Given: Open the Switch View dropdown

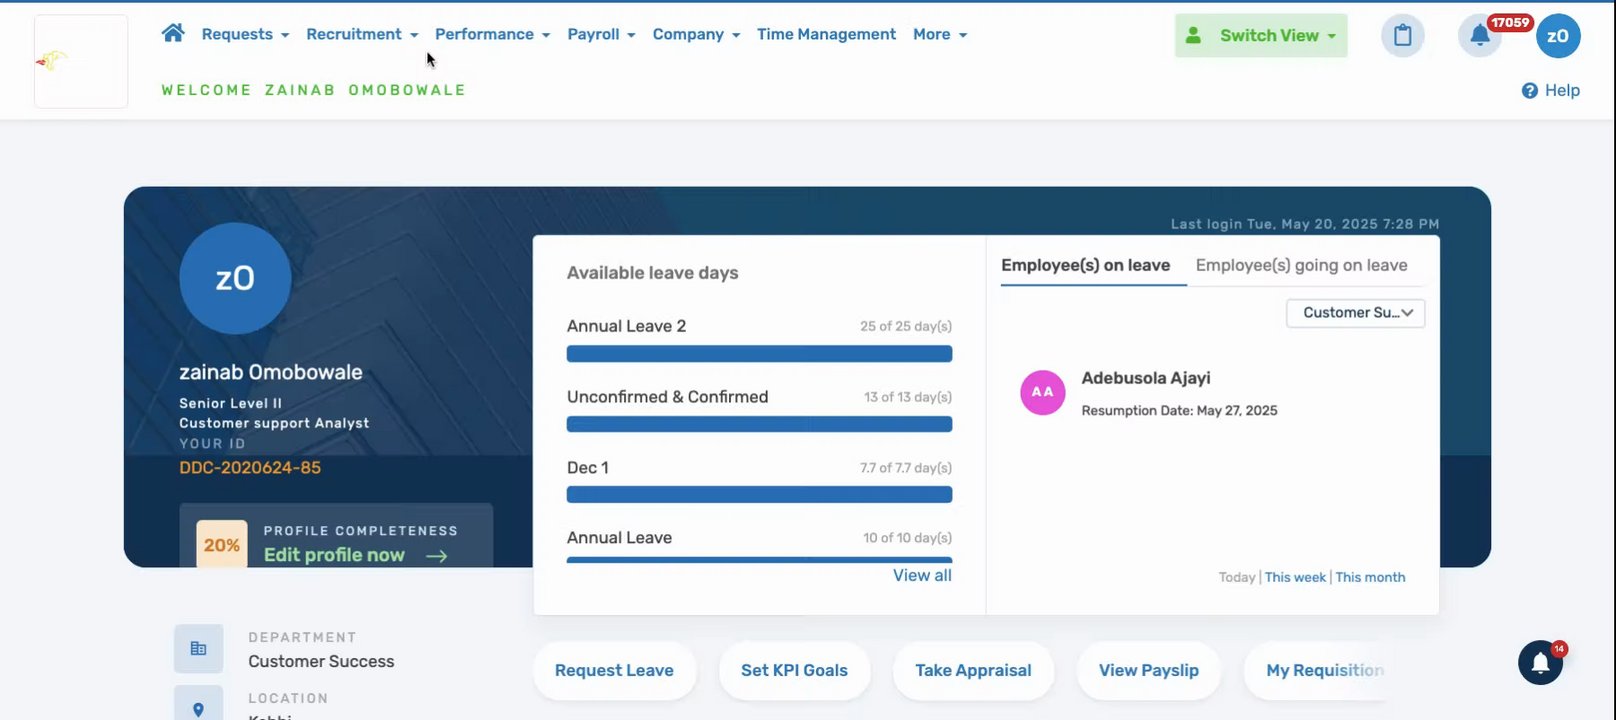Looking at the screenshot, I should [1261, 36].
